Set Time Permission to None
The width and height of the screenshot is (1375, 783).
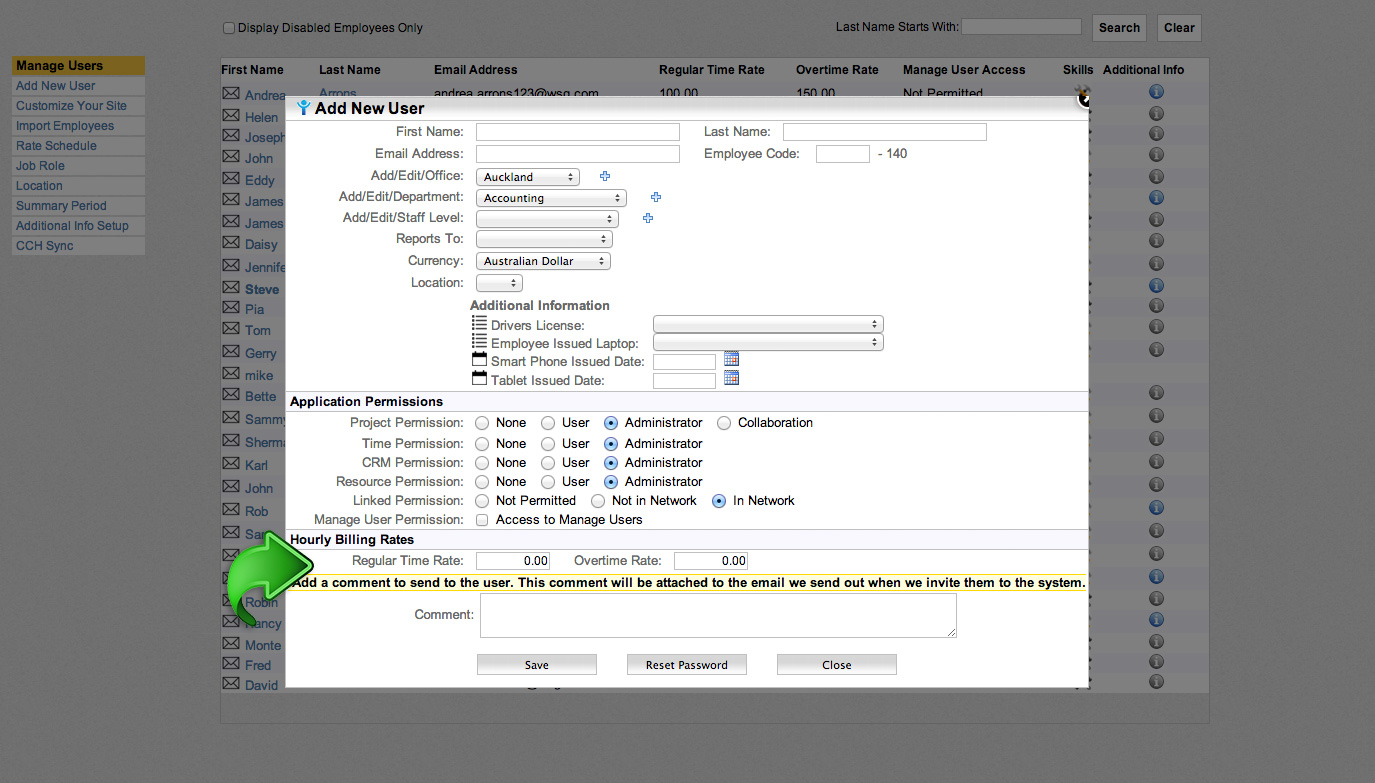tap(482, 444)
